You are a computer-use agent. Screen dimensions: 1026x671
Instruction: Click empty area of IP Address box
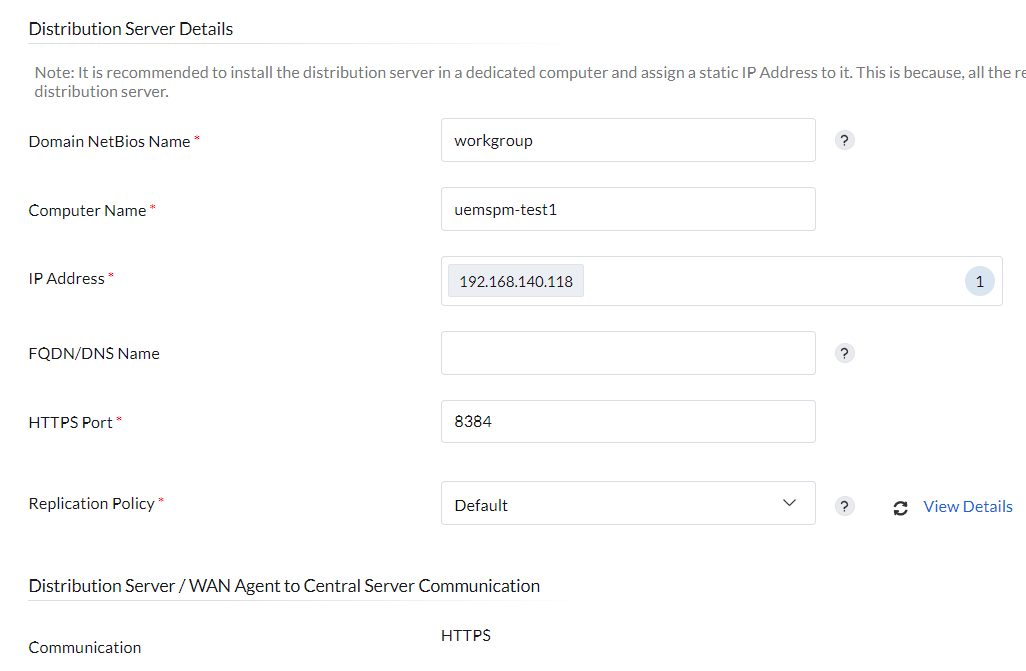pos(770,282)
